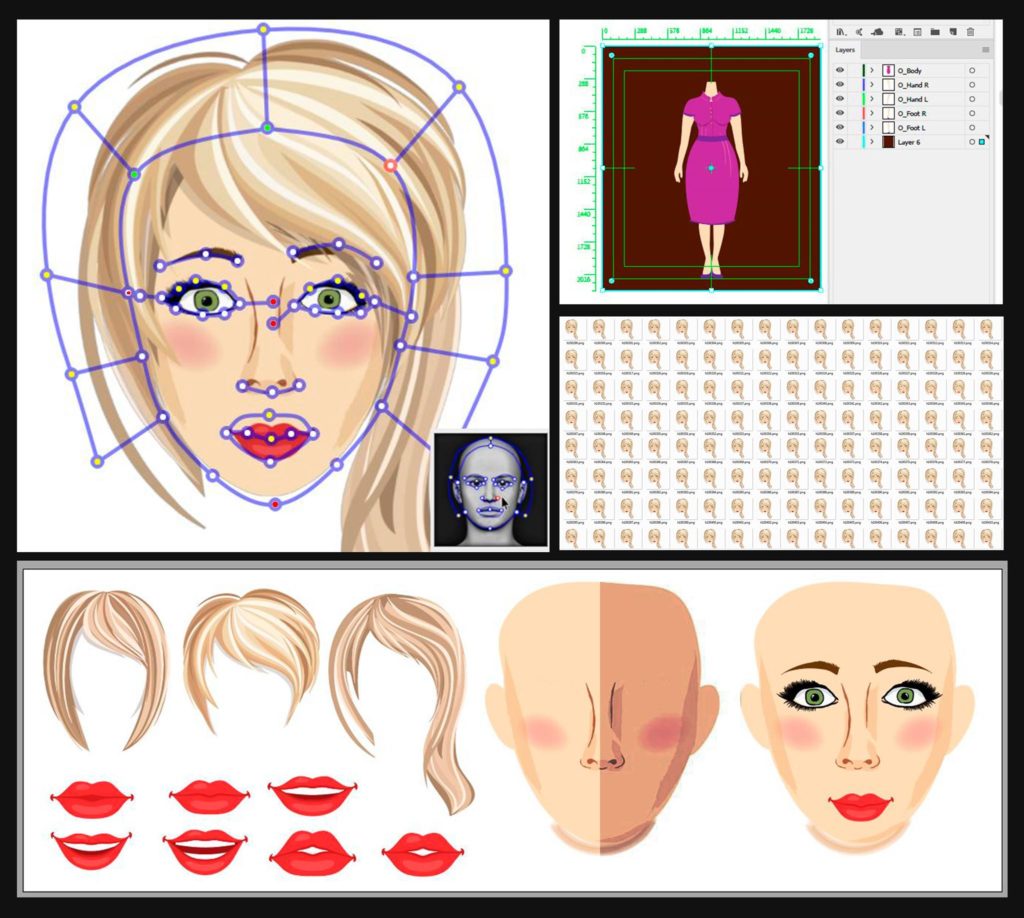This screenshot has width=1024, height=918.
Task: Click the share icon in panel toolbar
Action: [x=859, y=31]
